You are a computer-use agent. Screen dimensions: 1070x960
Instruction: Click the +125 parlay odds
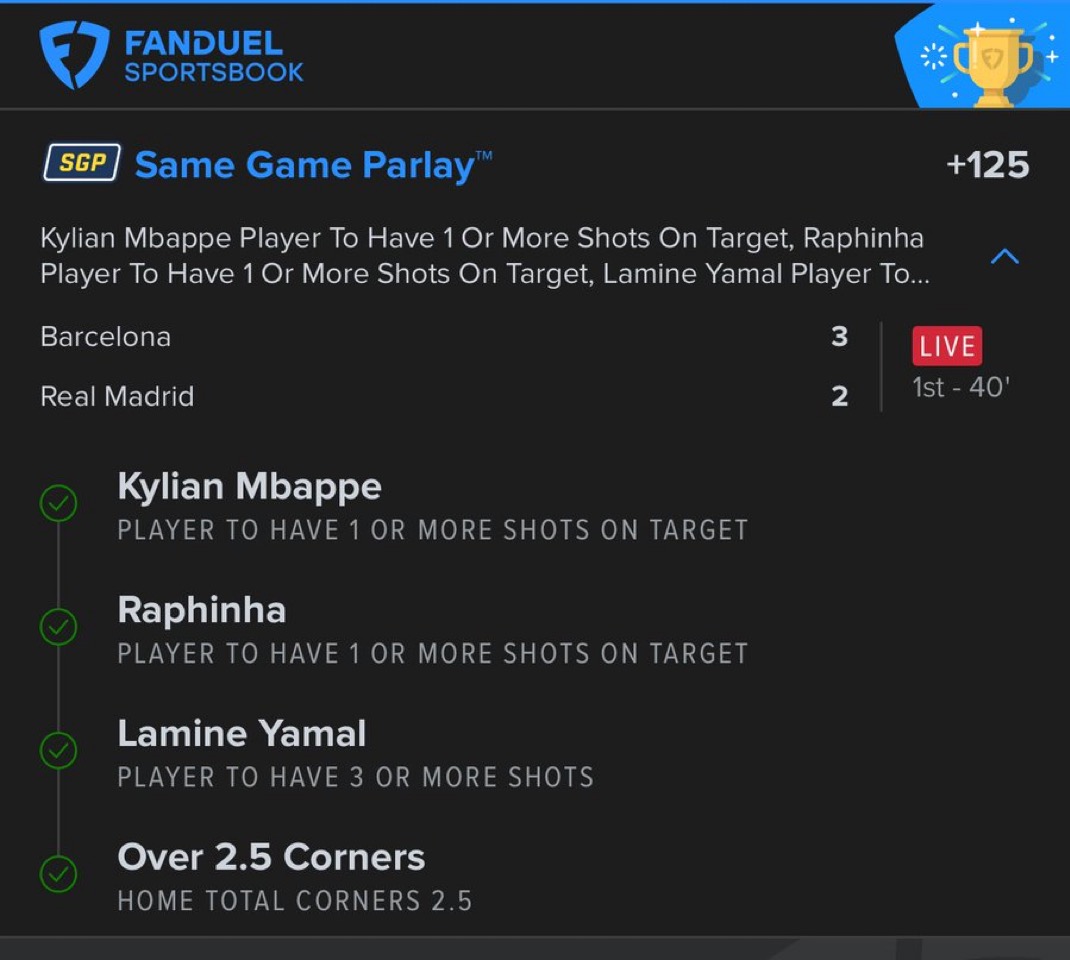[x=987, y=165]
